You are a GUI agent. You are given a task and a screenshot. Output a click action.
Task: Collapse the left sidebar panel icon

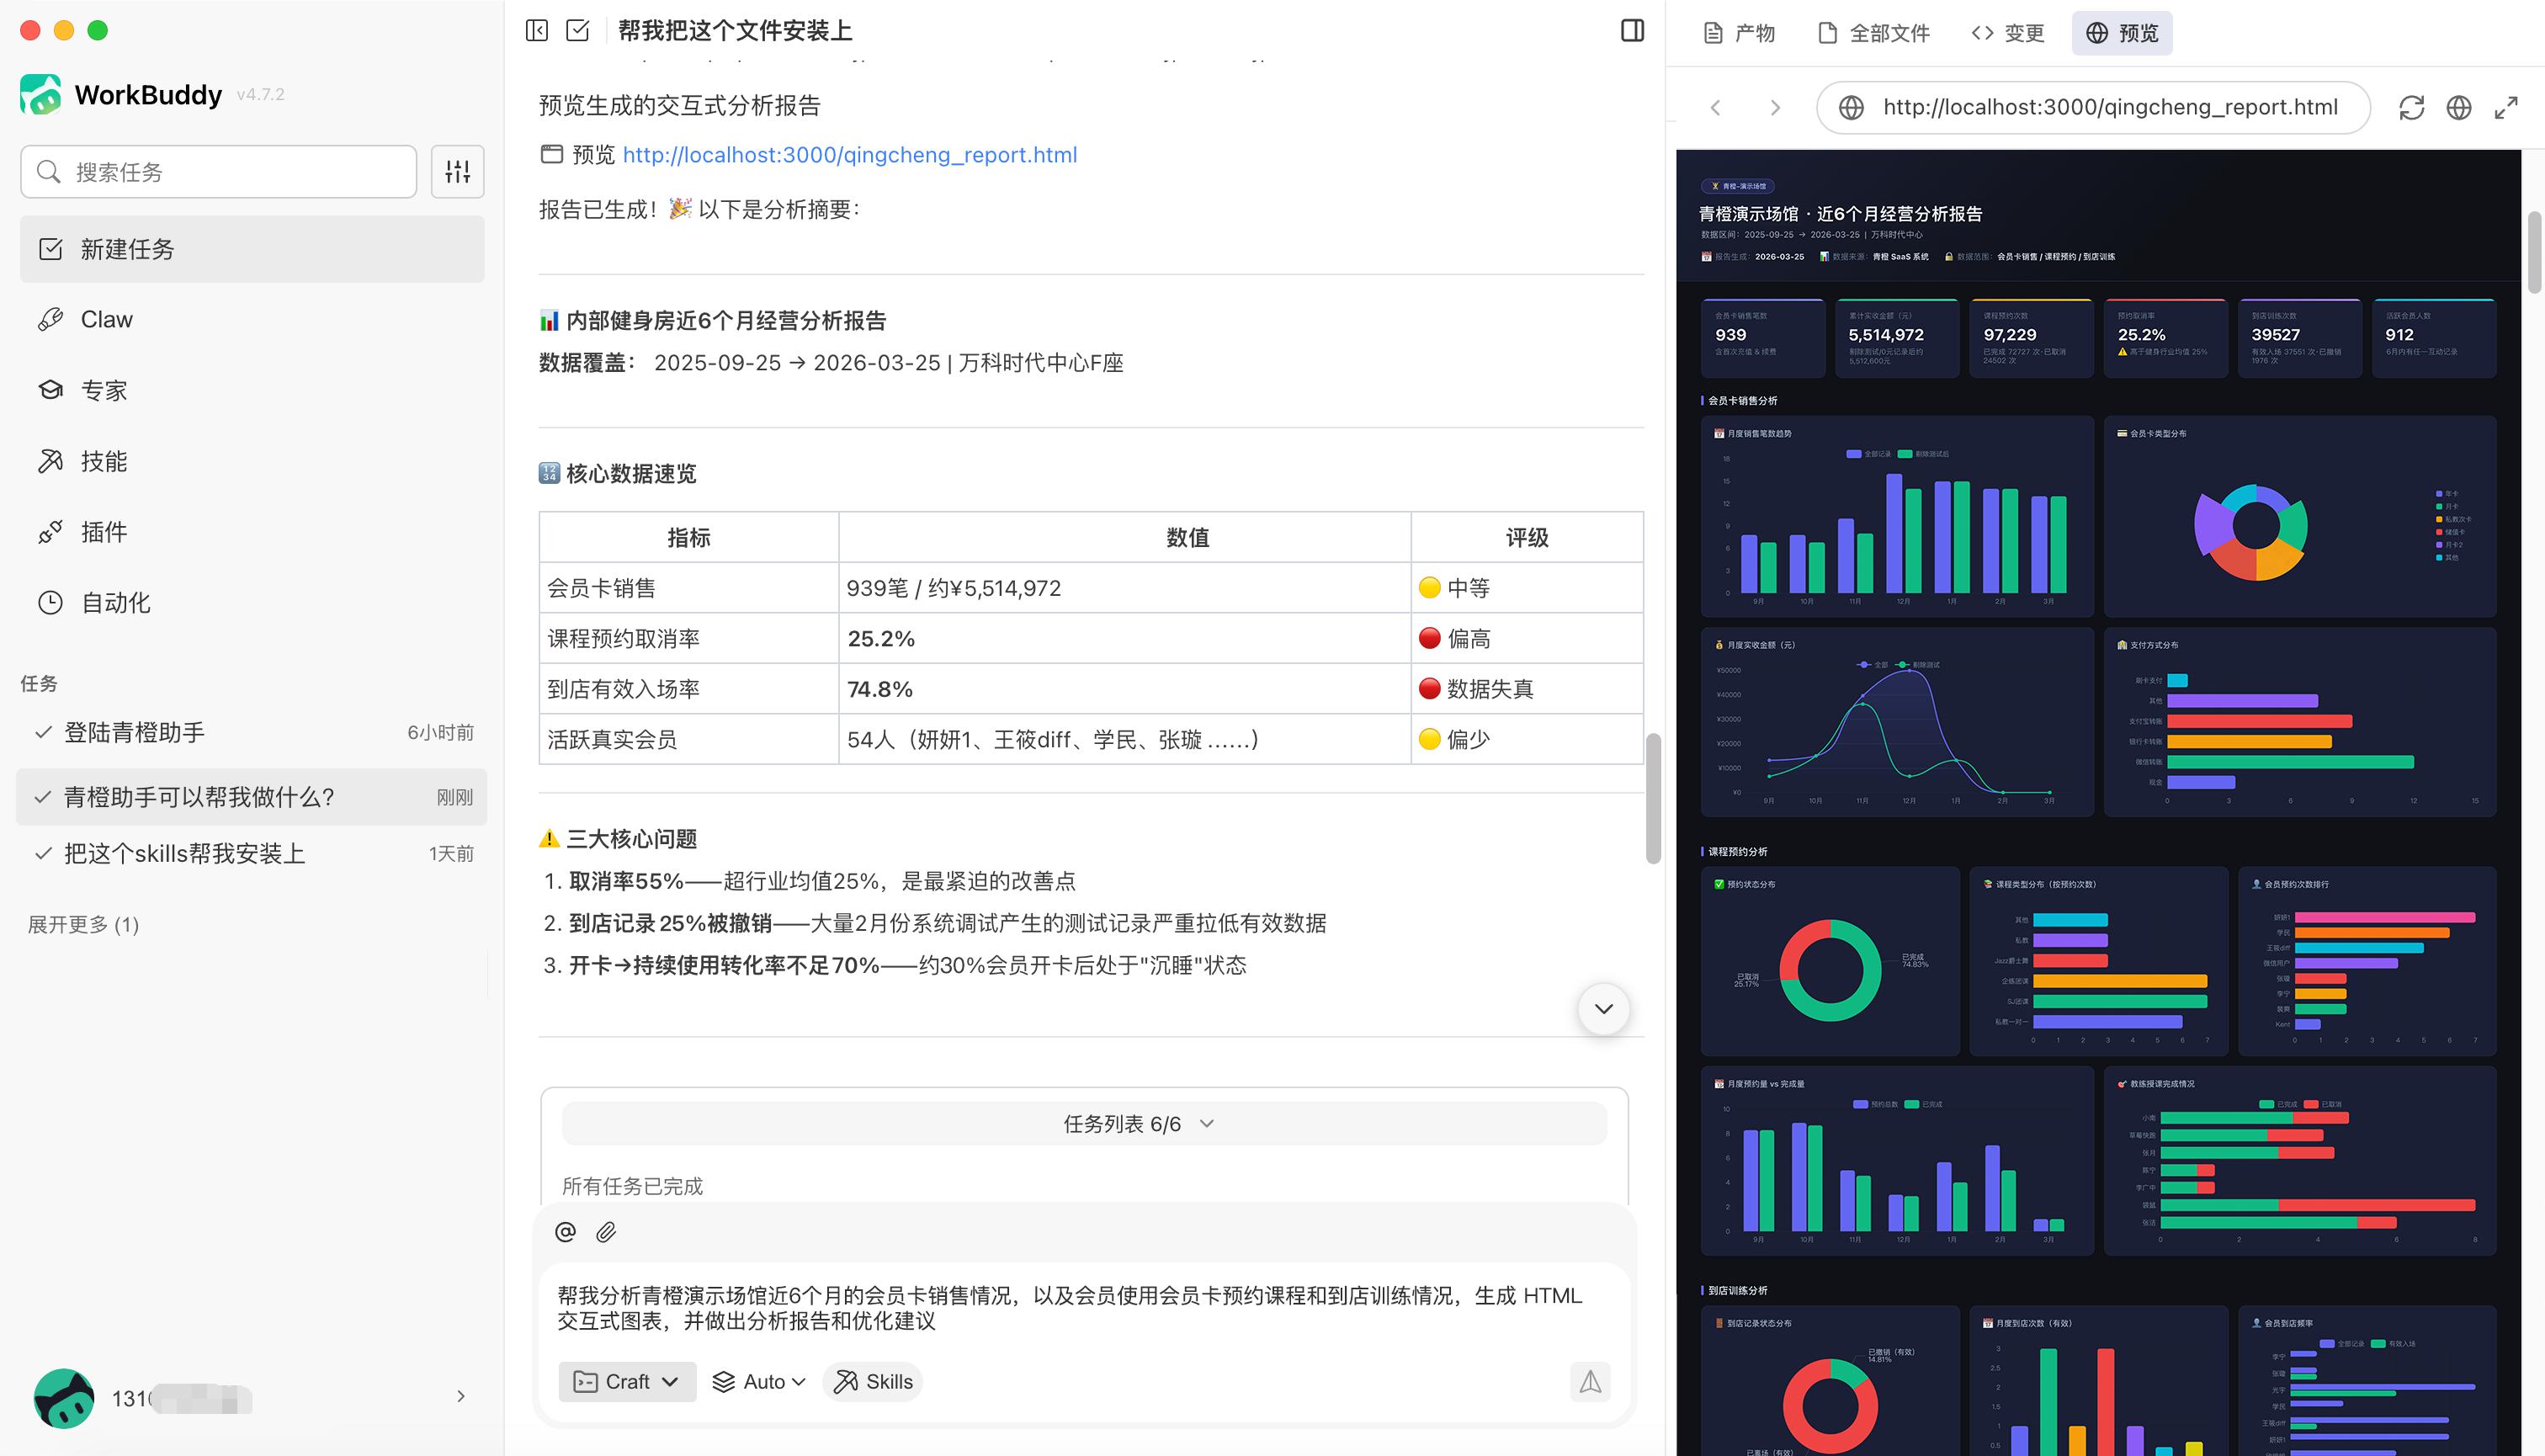(x=537, y=30)
